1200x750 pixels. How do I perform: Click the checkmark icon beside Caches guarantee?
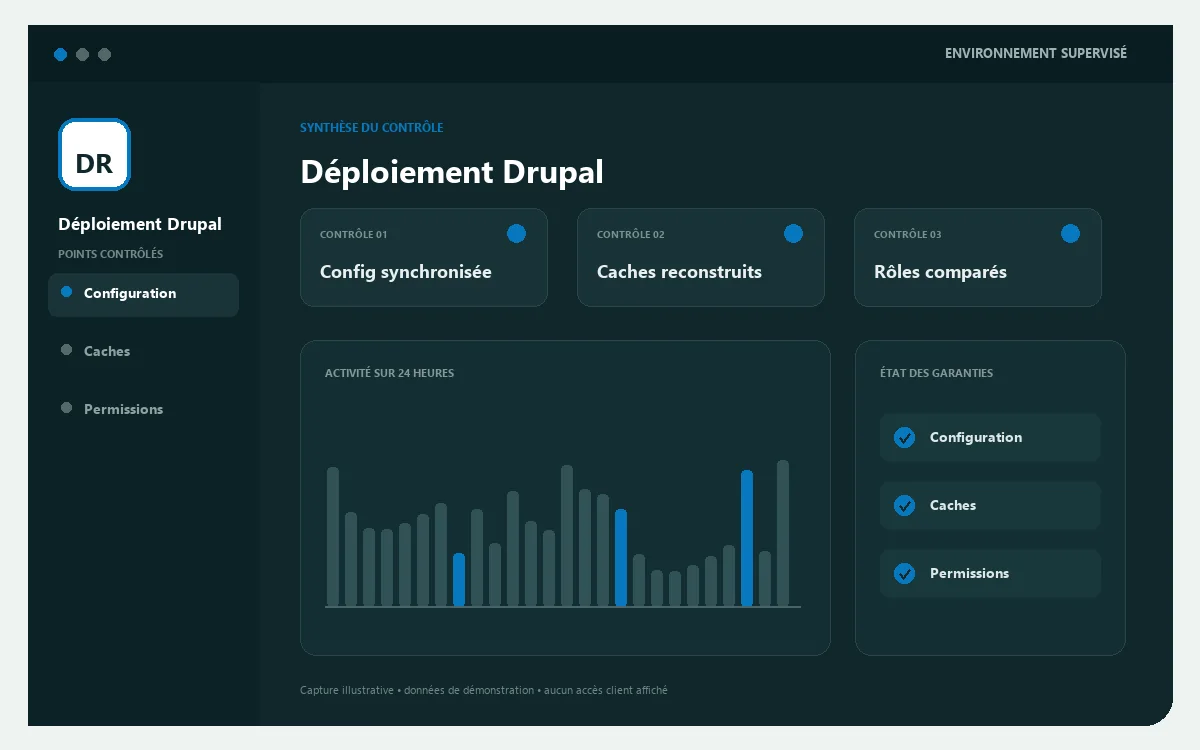[x=904, y=506]
